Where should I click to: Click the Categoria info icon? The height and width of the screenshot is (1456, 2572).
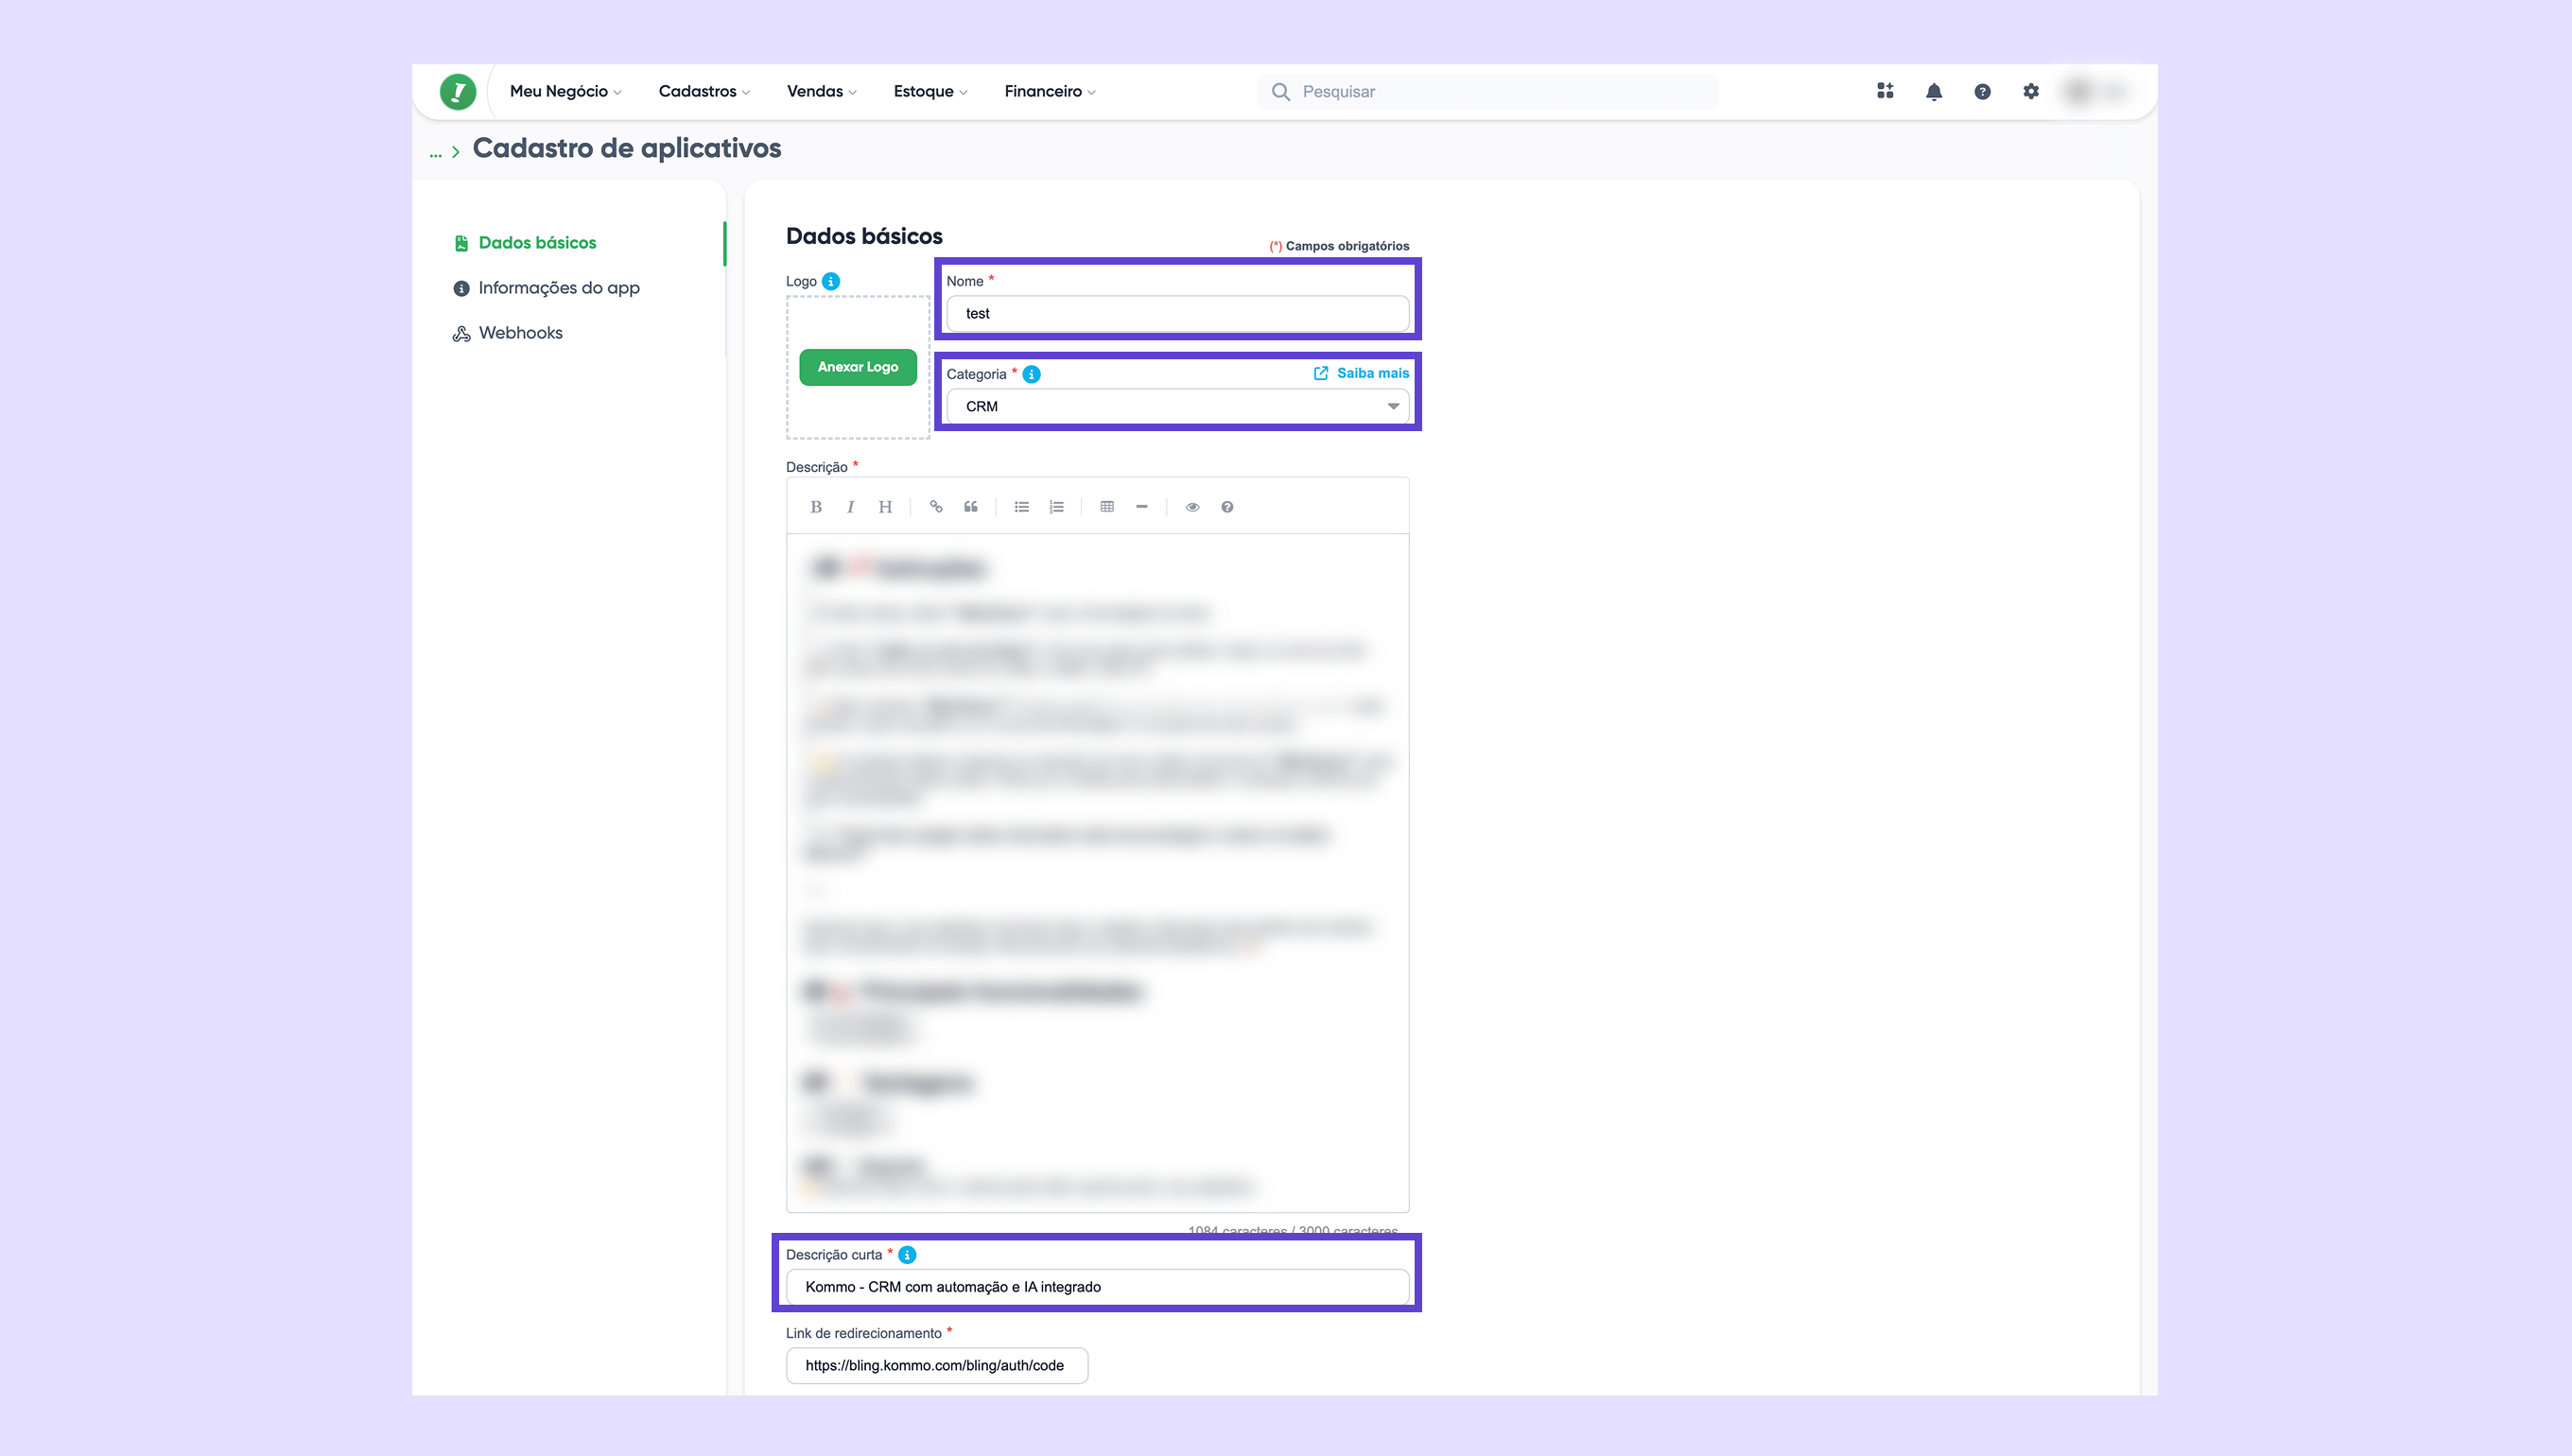tap(1032, 374)
